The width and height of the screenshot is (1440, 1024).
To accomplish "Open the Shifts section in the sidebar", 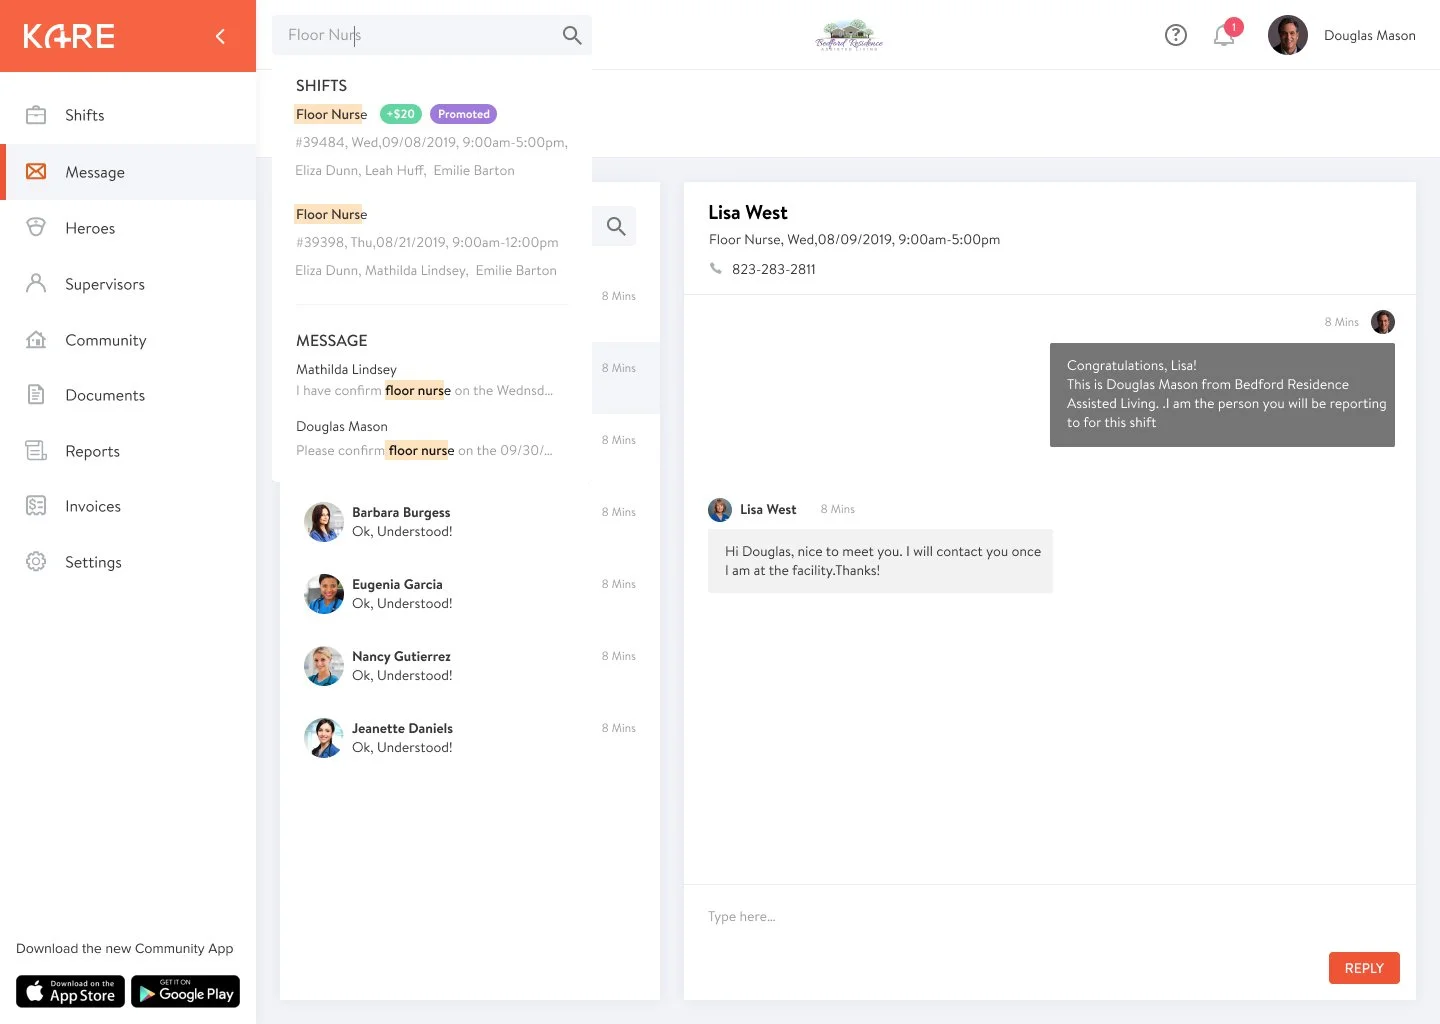I will (x=84, y=115).
